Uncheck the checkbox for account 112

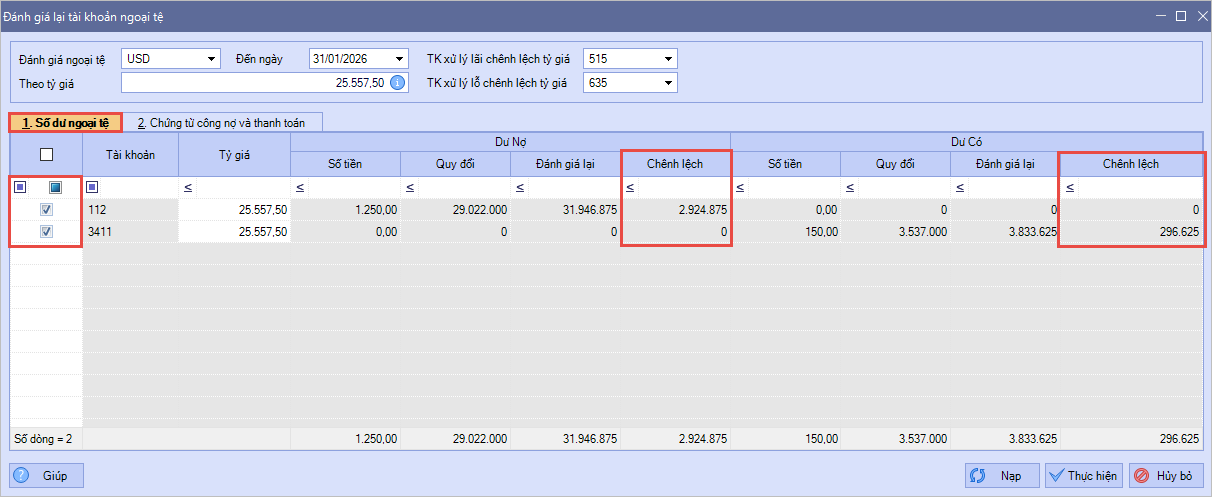coord(46,210)
